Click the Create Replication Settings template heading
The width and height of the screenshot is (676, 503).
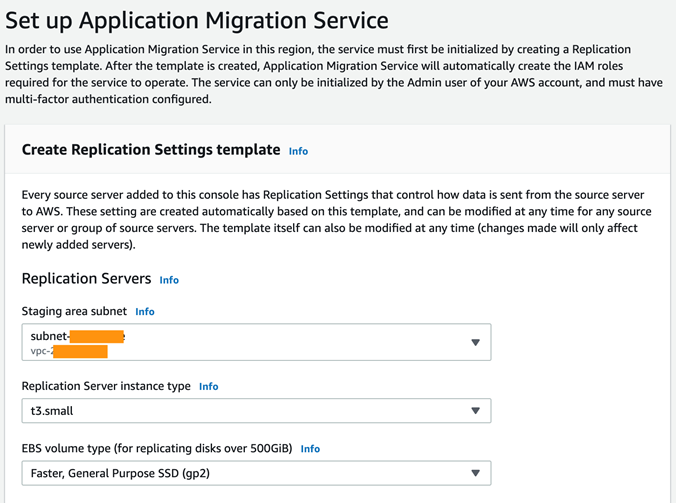click(151, 150)
